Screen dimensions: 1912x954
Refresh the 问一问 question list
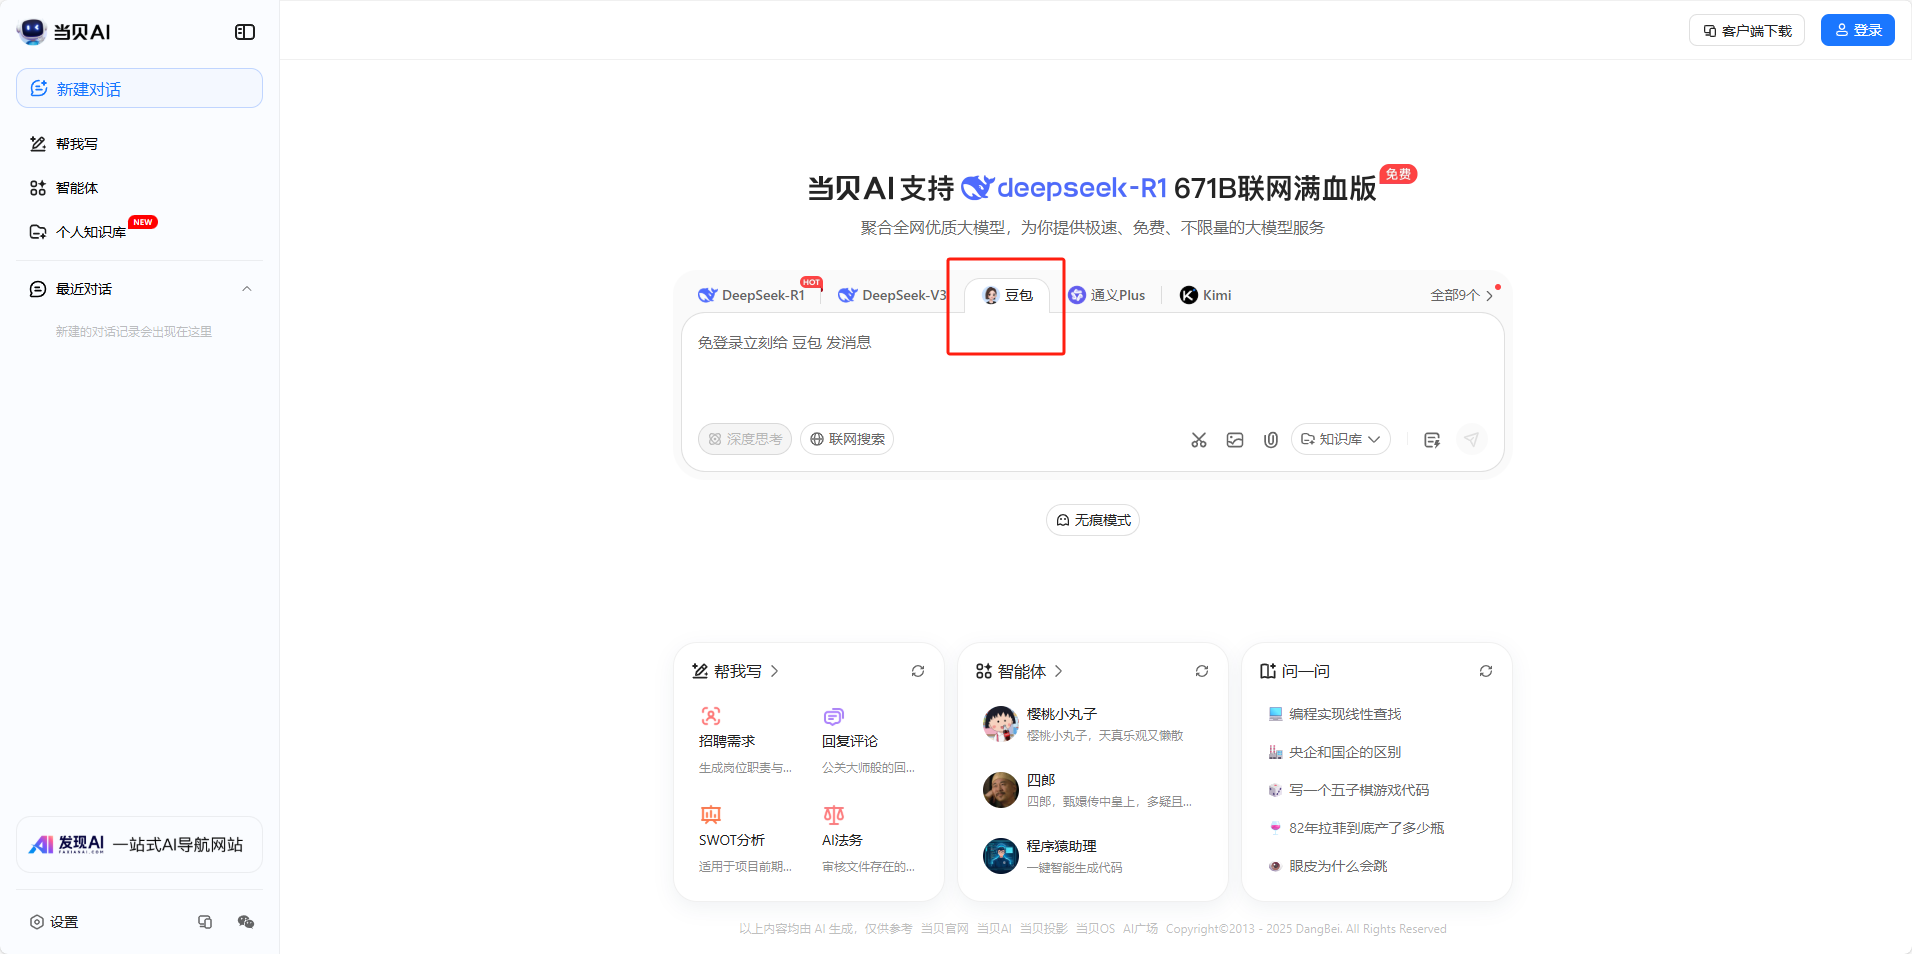pyautogui.click(x=1486, y=671)
